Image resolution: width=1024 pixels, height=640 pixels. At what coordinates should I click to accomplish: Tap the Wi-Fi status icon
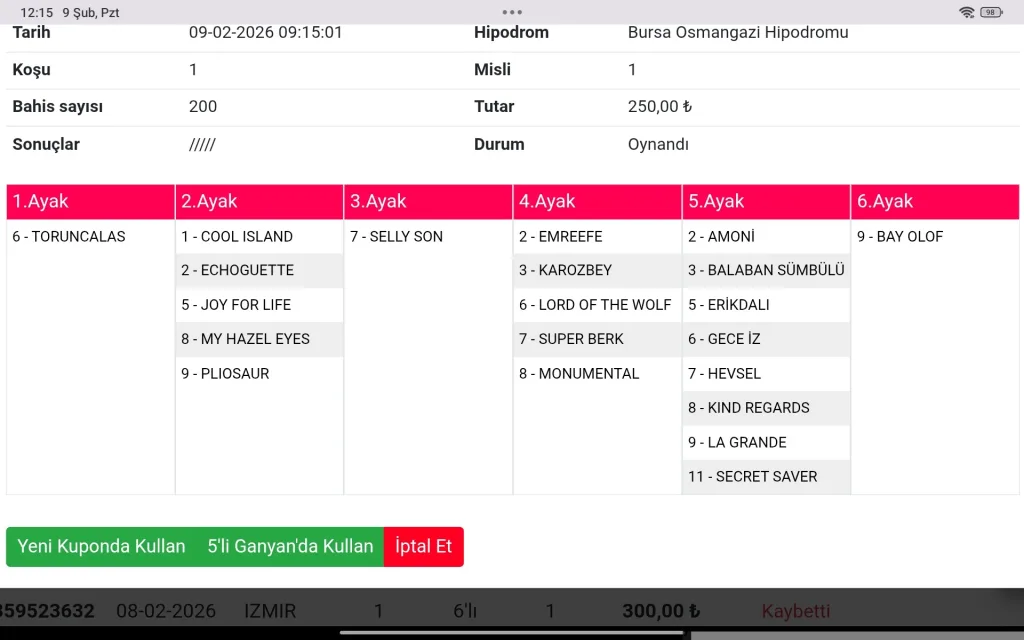pos(966,12)
